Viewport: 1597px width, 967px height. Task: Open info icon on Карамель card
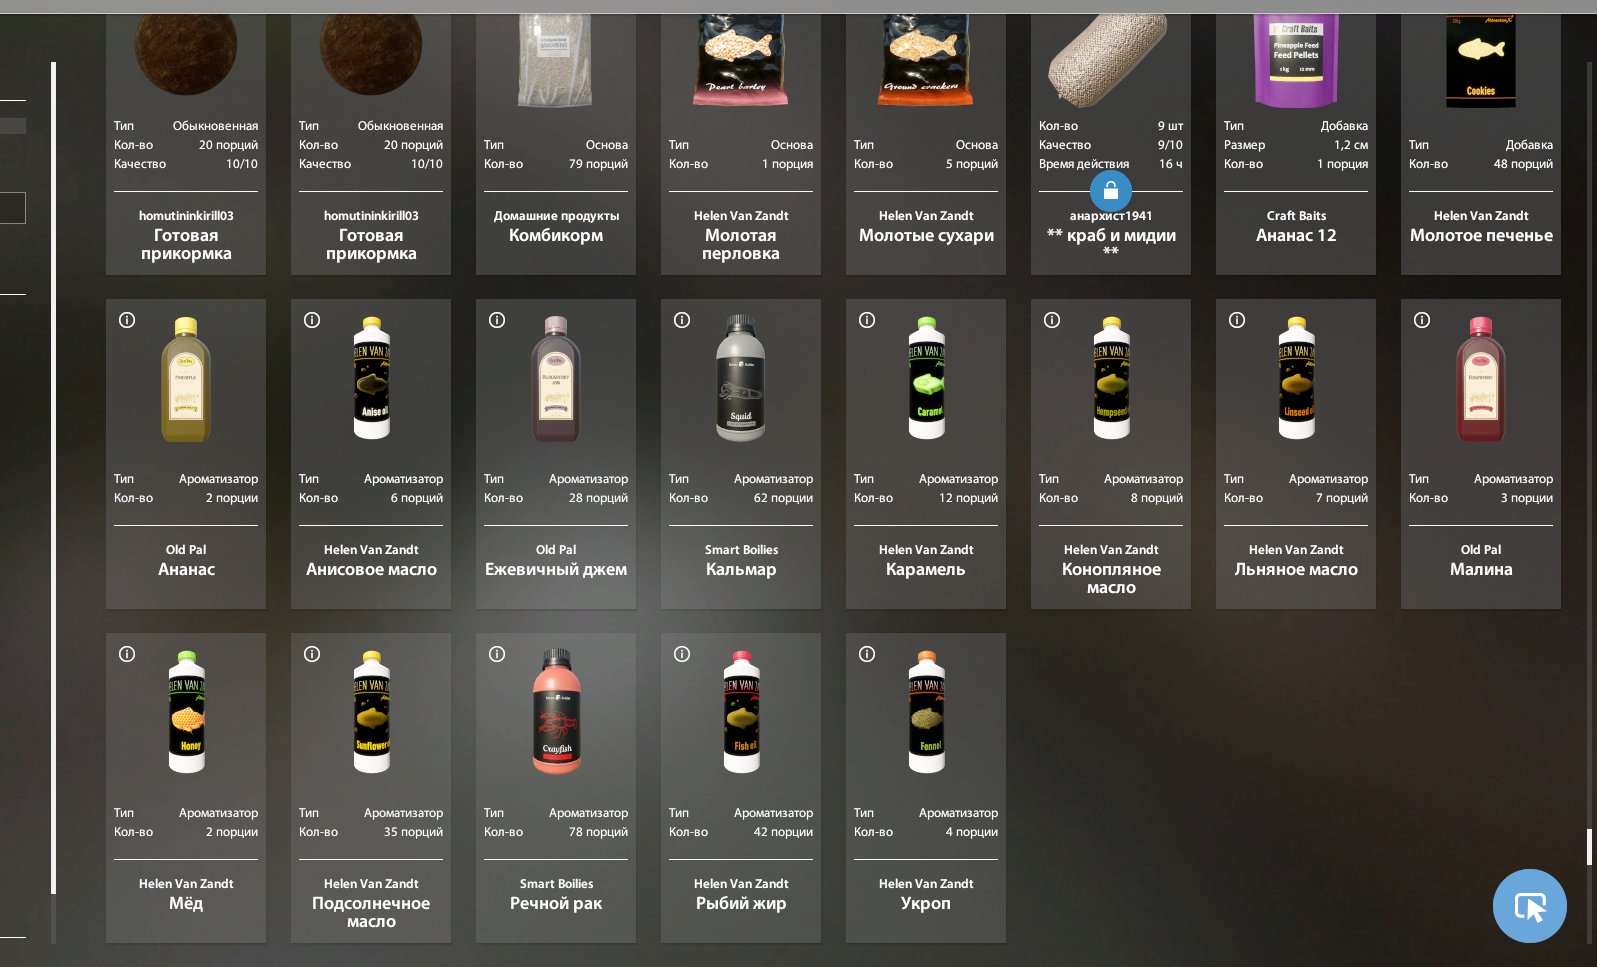(867, 320)
